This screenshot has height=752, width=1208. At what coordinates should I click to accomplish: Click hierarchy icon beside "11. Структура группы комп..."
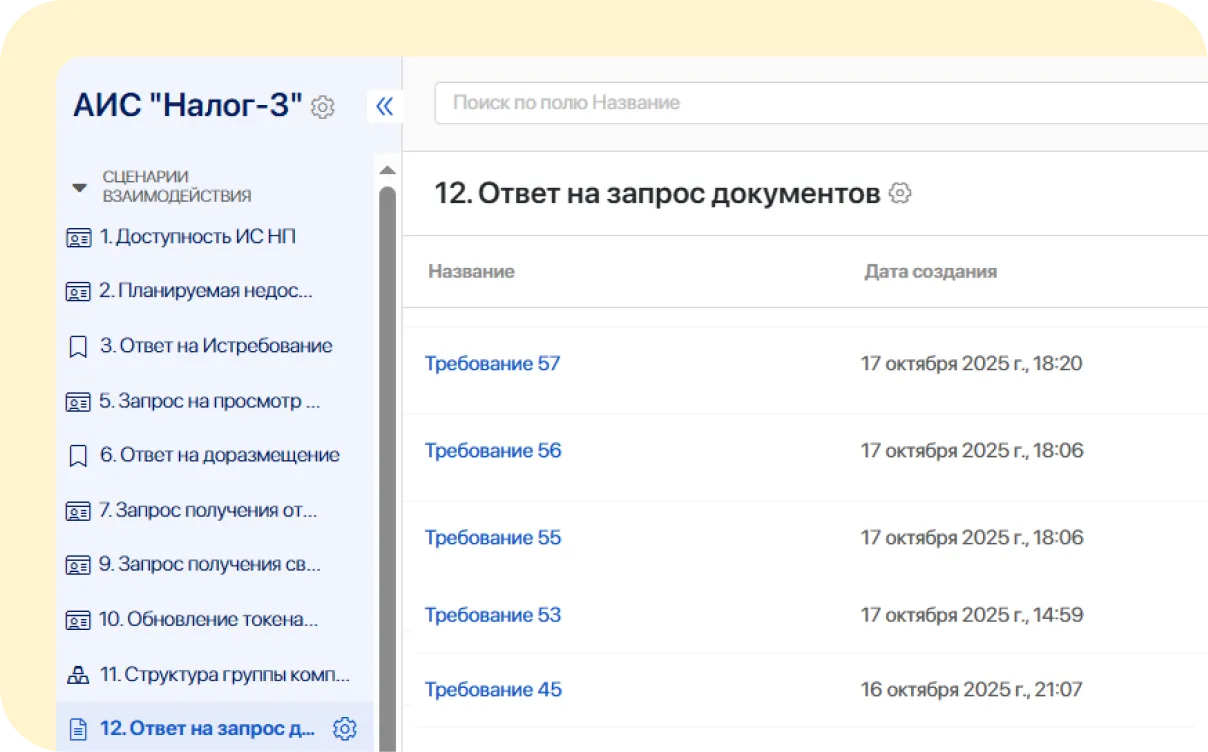[79, 674]
